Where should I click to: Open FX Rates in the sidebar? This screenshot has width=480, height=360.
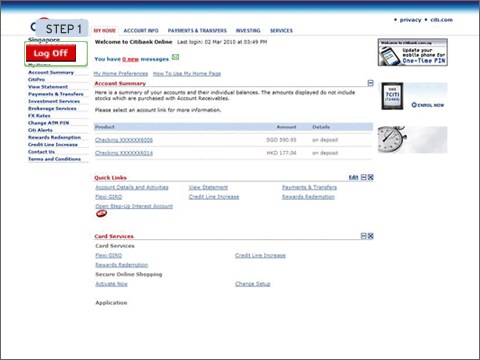[39, 116]
